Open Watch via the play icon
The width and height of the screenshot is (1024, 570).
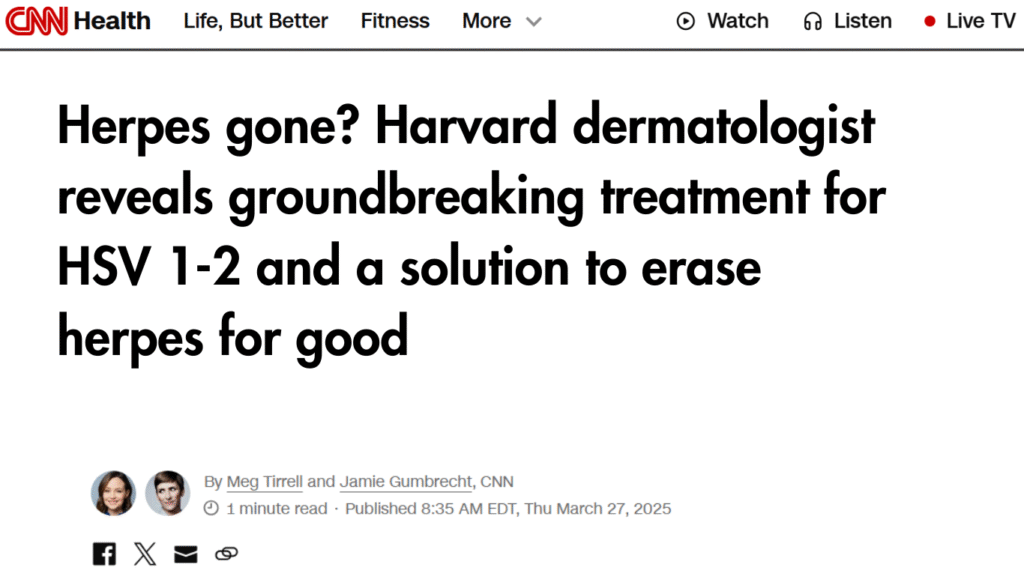click(686, 21)
